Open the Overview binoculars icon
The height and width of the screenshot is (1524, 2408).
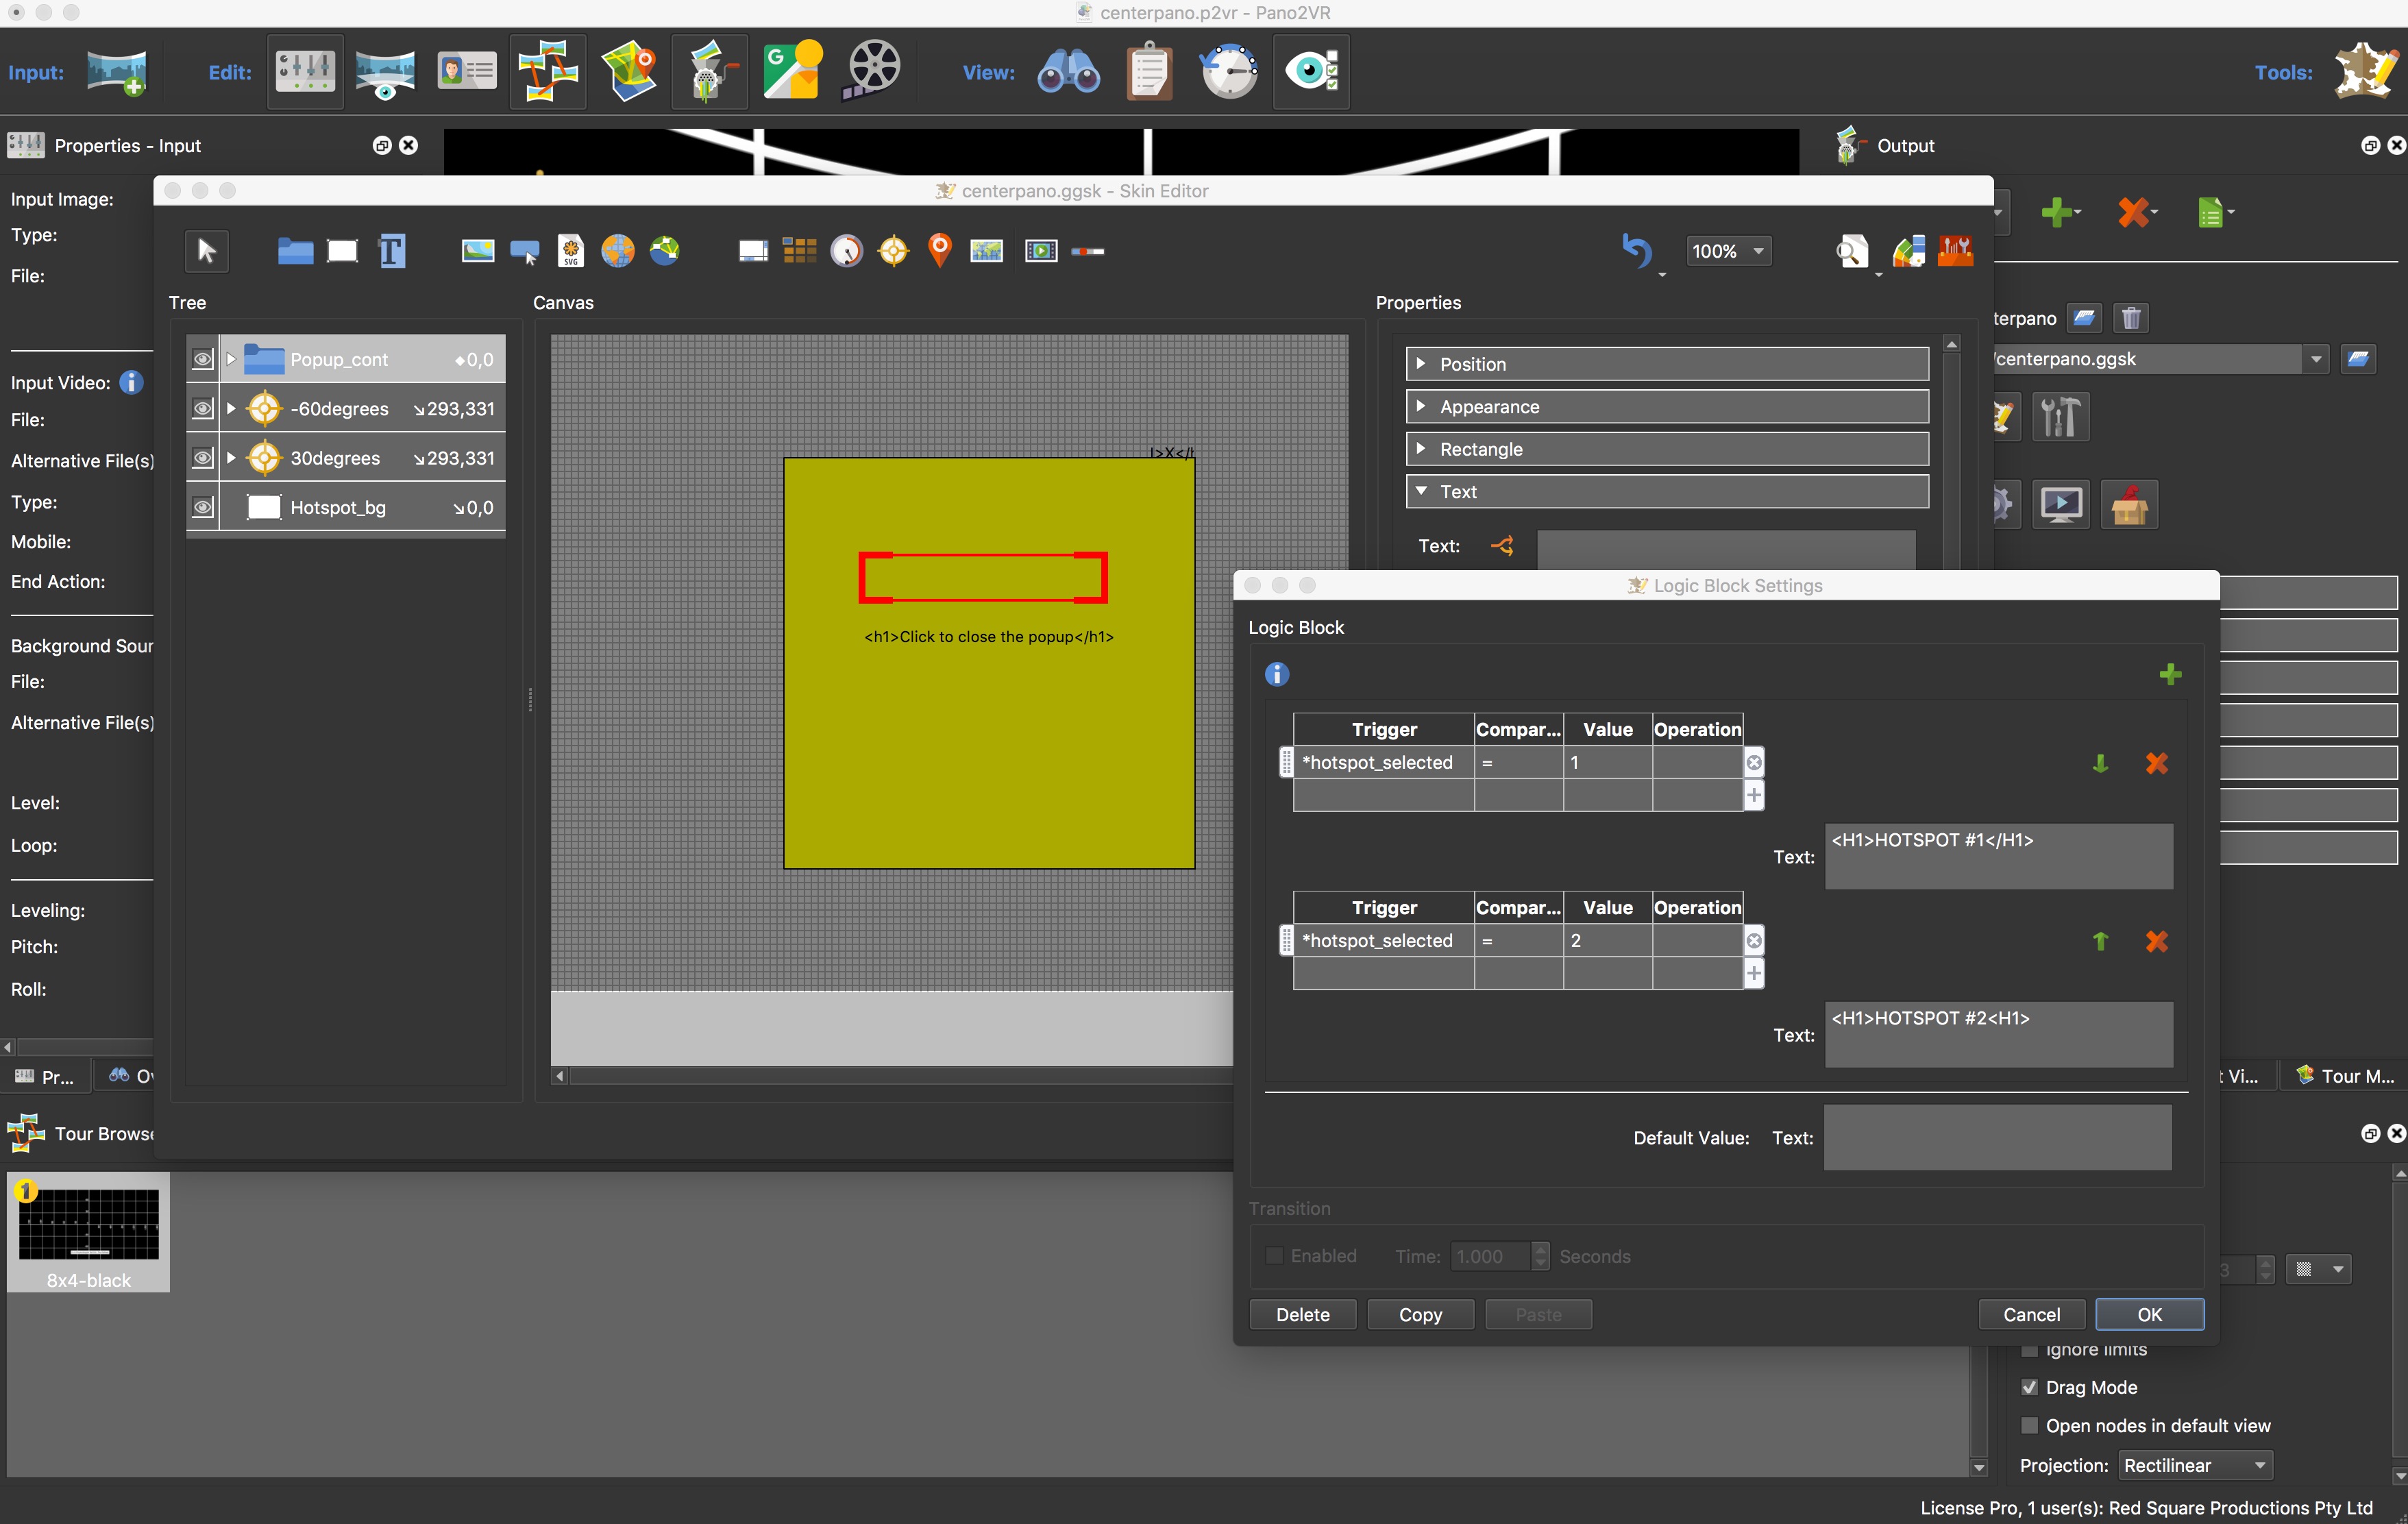coord(1068,72)
